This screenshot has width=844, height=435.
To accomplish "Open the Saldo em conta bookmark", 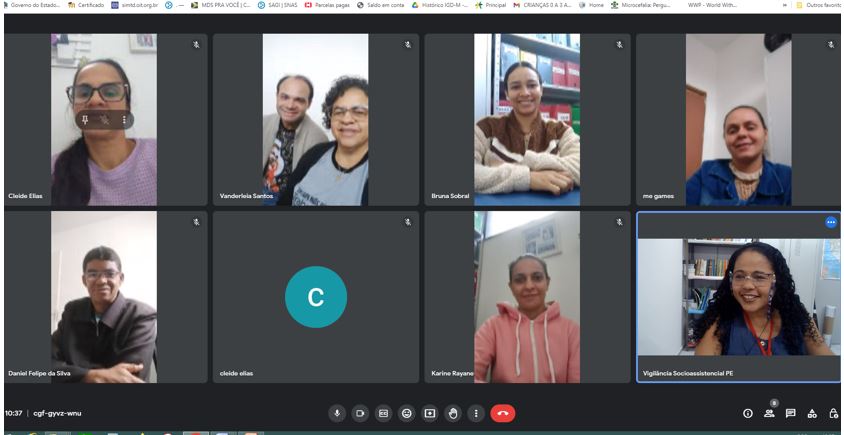I will click(380, 5).
